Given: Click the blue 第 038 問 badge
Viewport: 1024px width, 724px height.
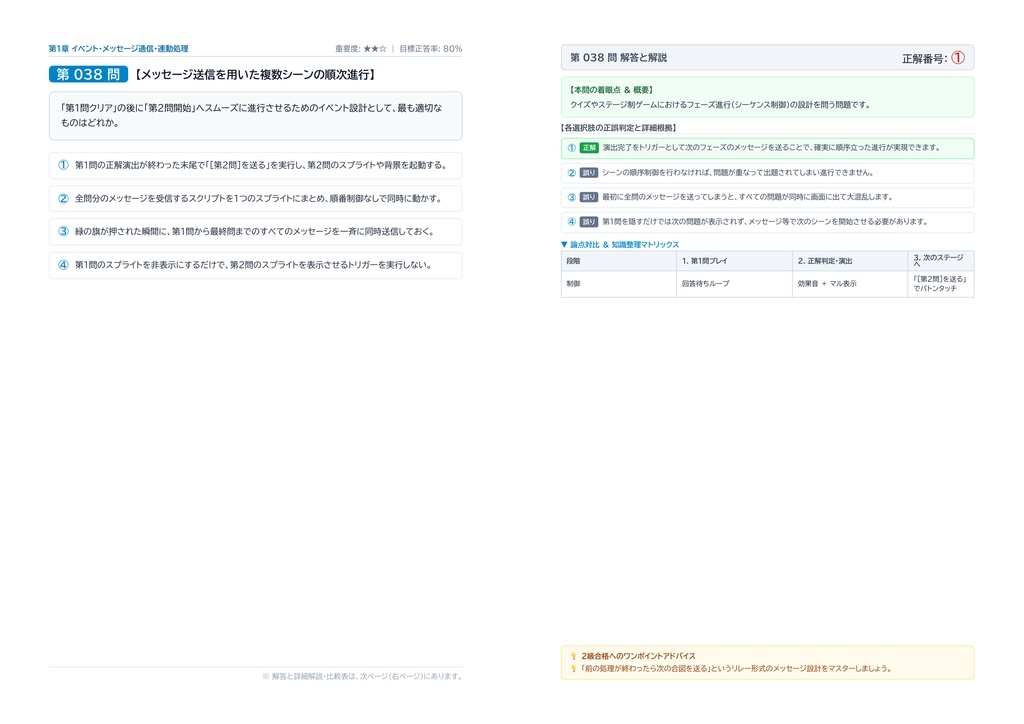Looking at the screenshot, I should [88, 74].
